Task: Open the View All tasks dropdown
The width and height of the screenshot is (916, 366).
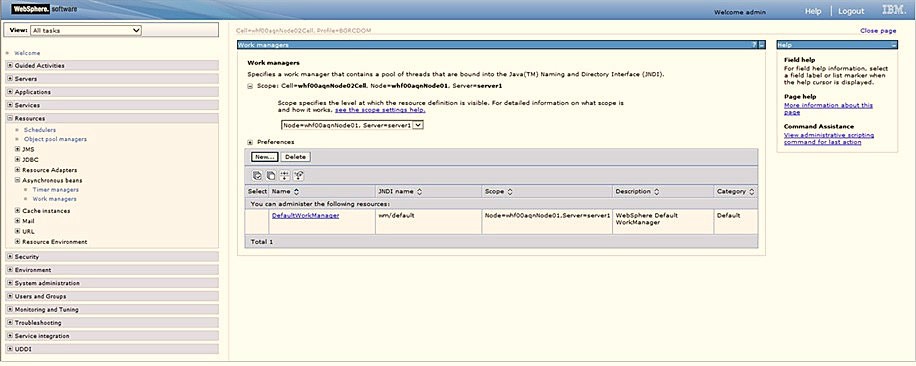Action: [x=86, y=30]
